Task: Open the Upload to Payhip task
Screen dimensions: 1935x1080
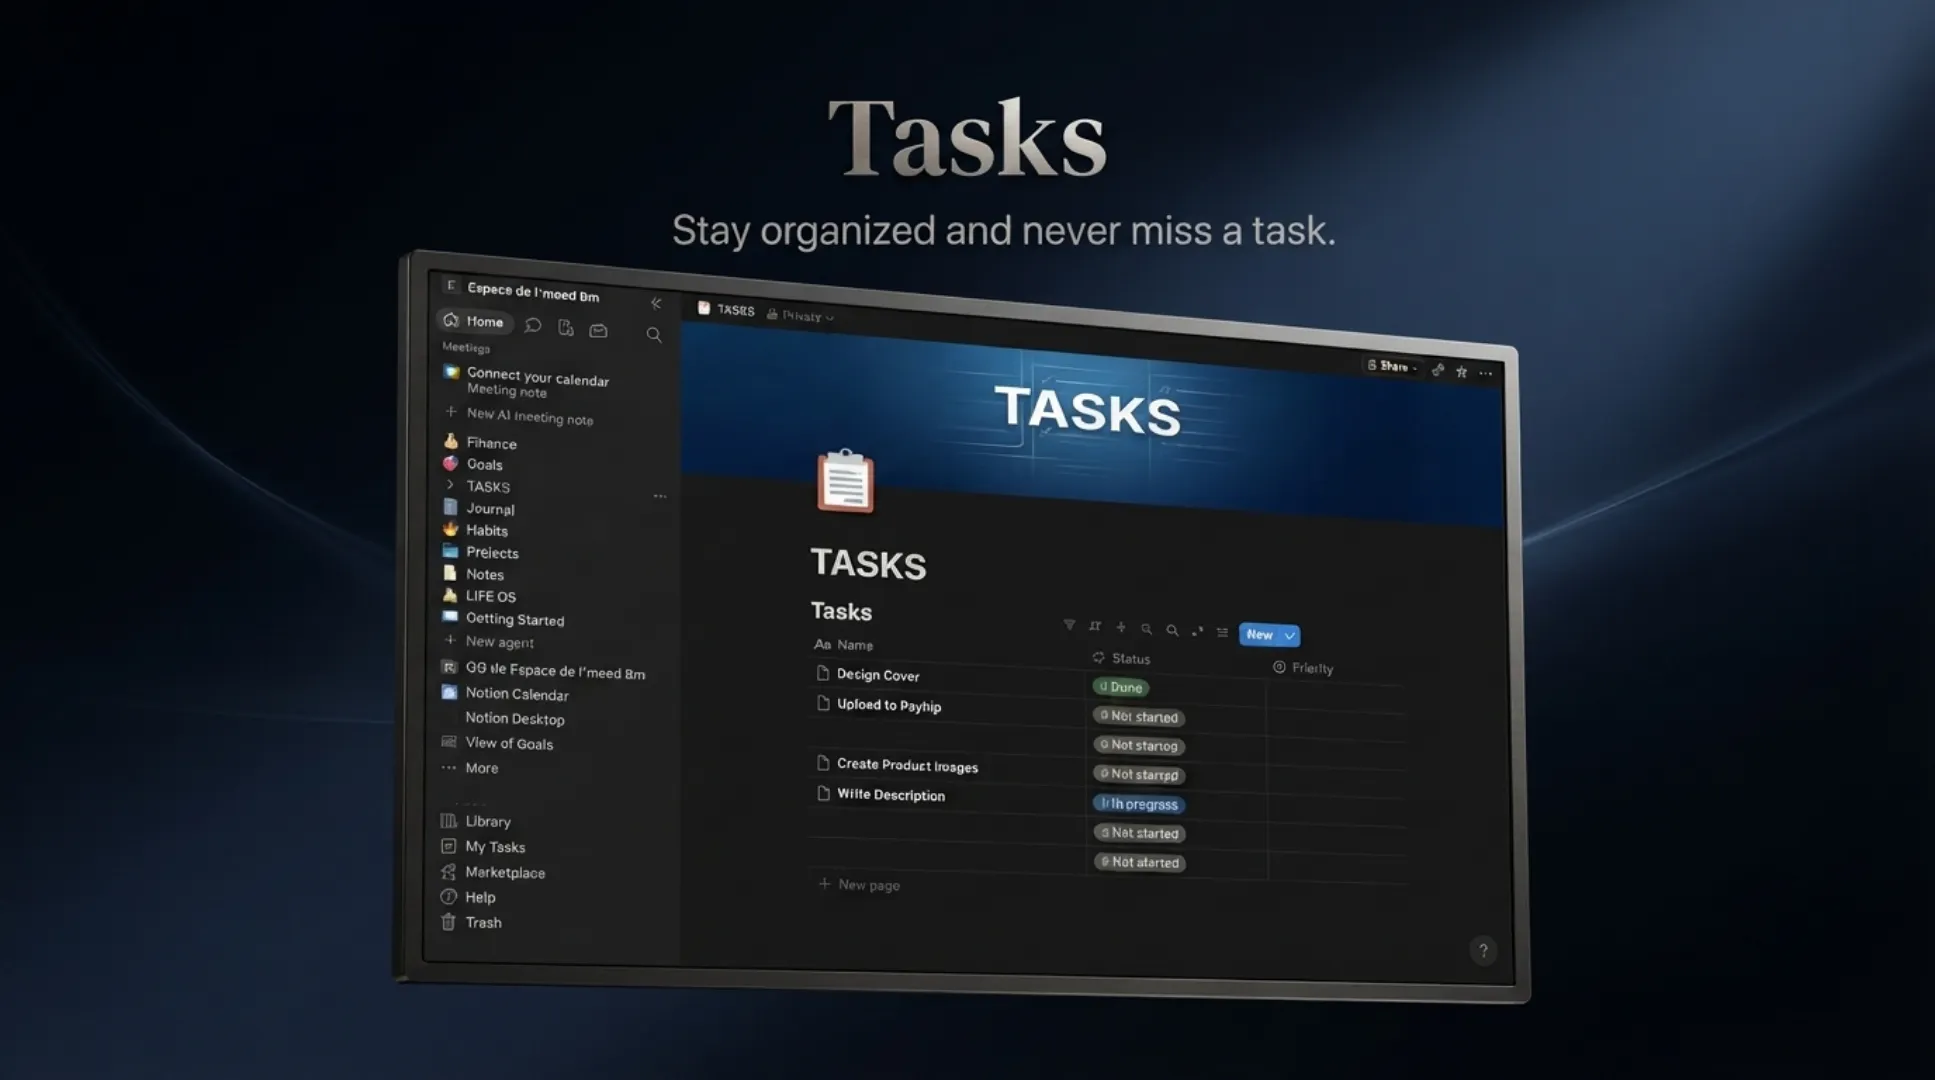Action: point(889,705)
